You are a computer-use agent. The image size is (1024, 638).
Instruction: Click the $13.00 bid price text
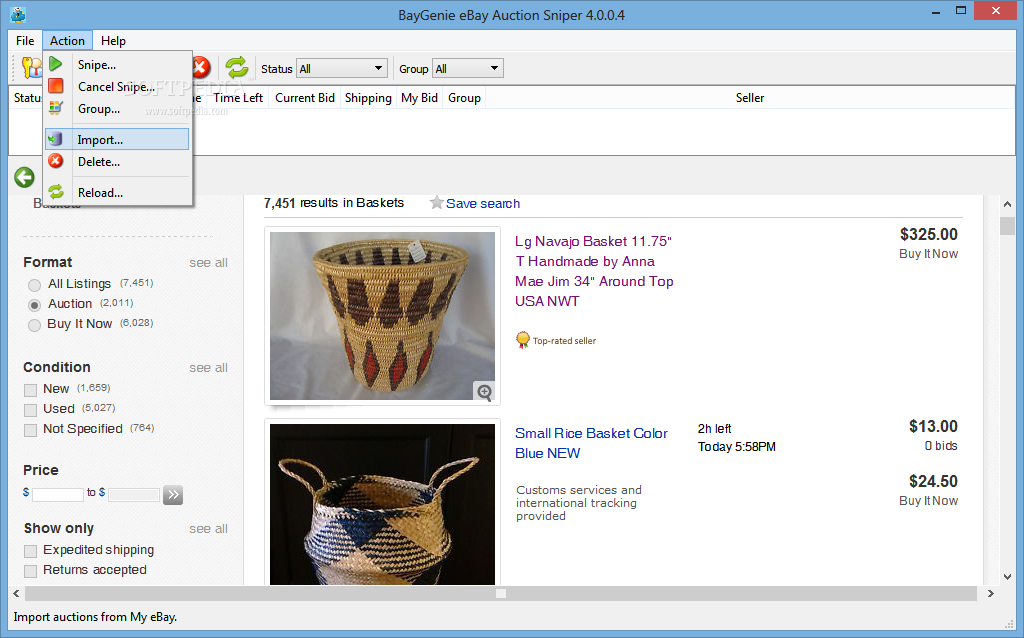point(933,426)
